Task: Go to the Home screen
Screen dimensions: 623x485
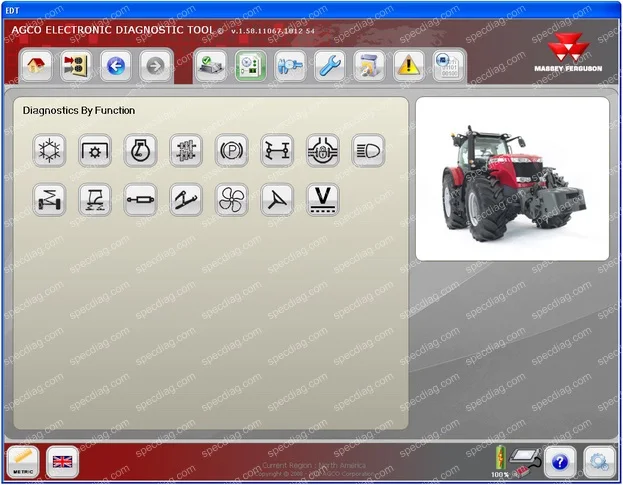Action: coord(36,66)
